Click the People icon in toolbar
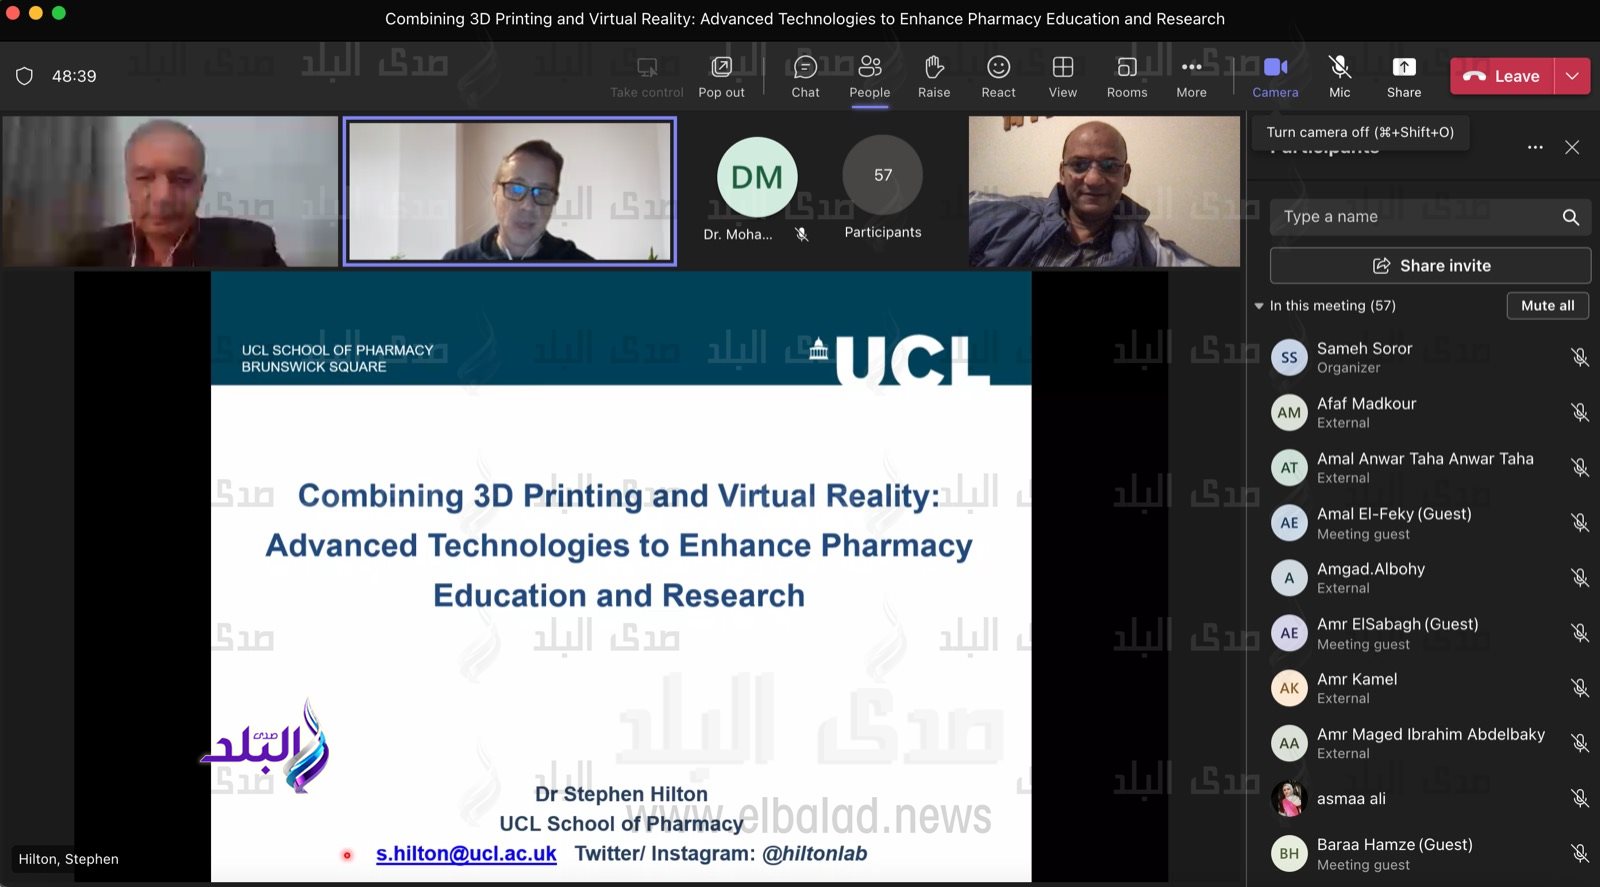Image resolution: width=1600 pixels, height=887 pixels. (x=869, y=76)
